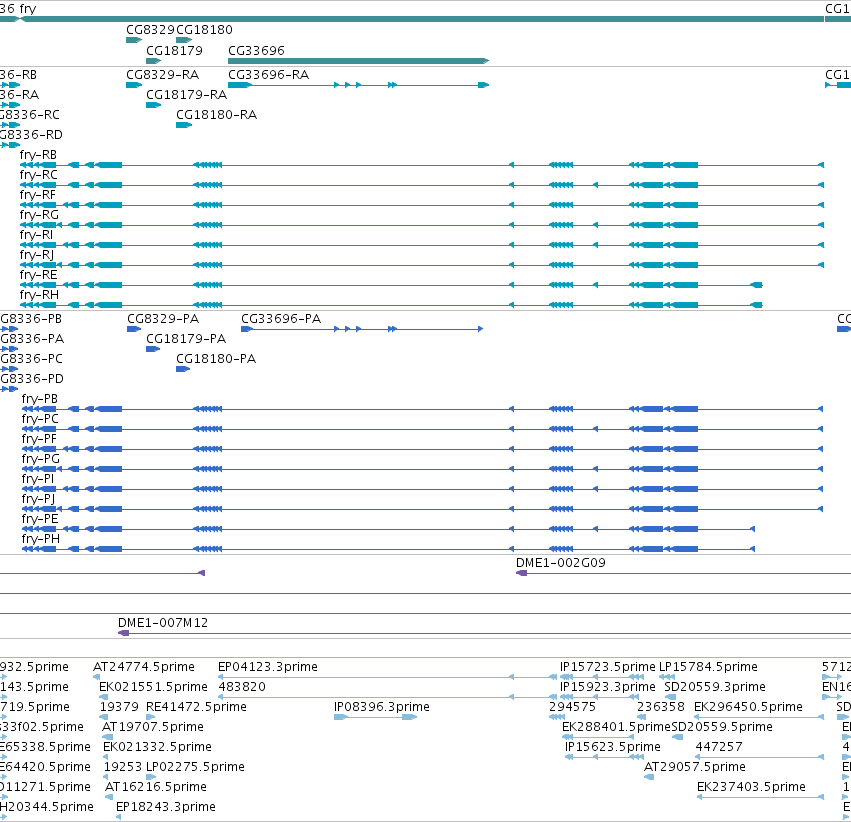Image resolution: width=851 pixels, height=822 pixels.
Task: Click the CG18179 gene label
Action: [174, 50]
